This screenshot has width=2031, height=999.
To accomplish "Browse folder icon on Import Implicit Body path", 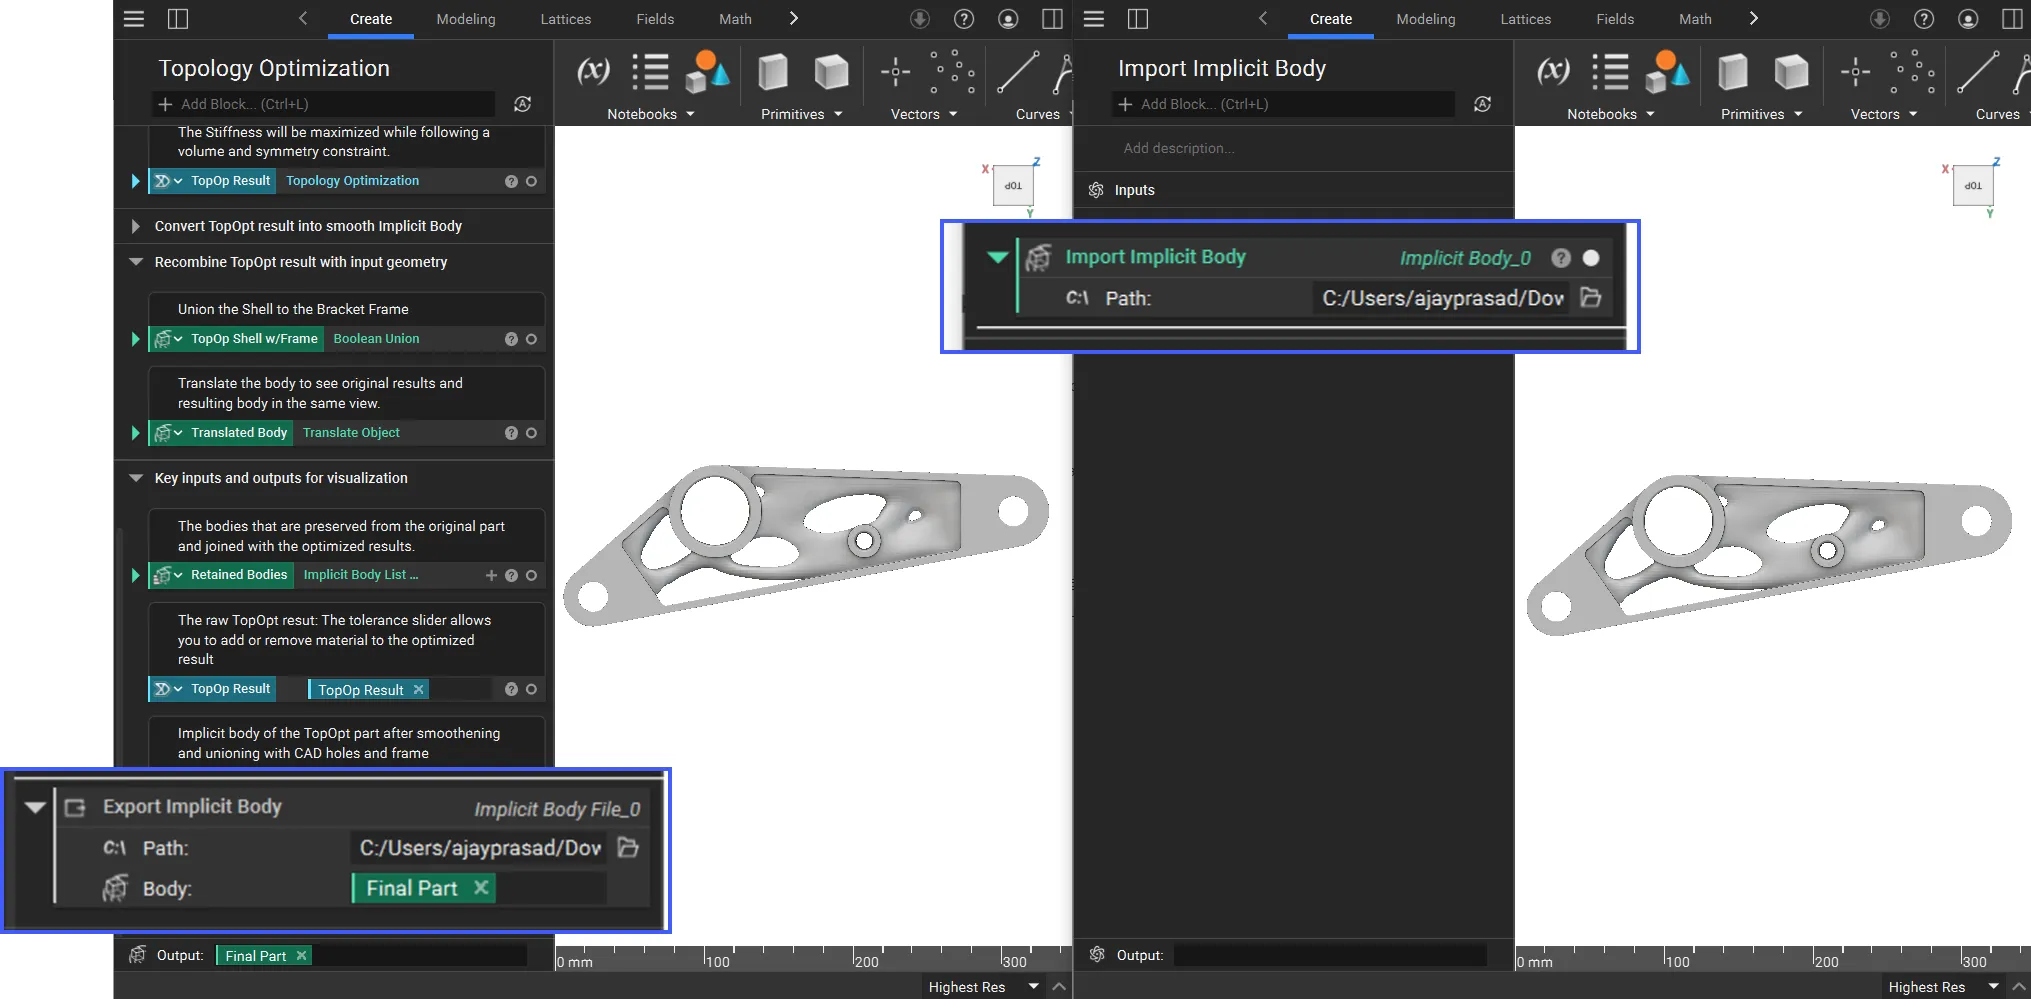I will [1591, 297].
